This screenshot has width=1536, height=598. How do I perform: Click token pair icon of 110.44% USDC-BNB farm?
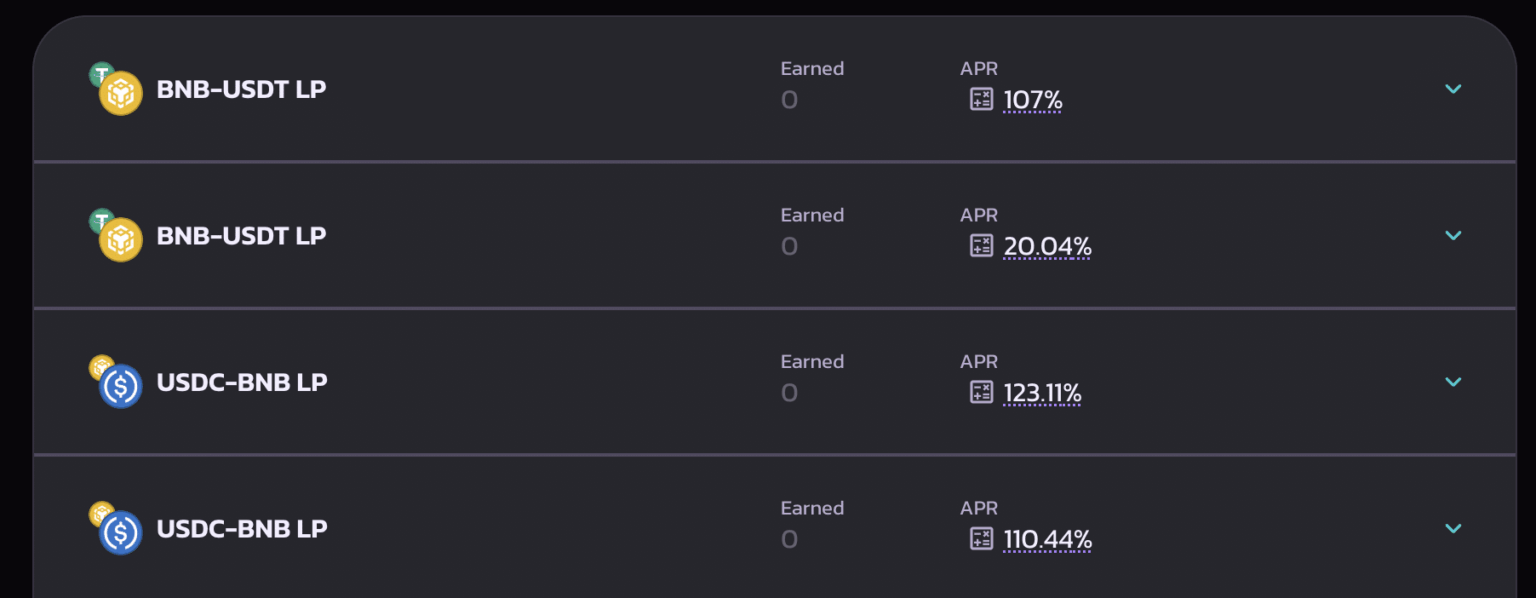click(117, 529)
